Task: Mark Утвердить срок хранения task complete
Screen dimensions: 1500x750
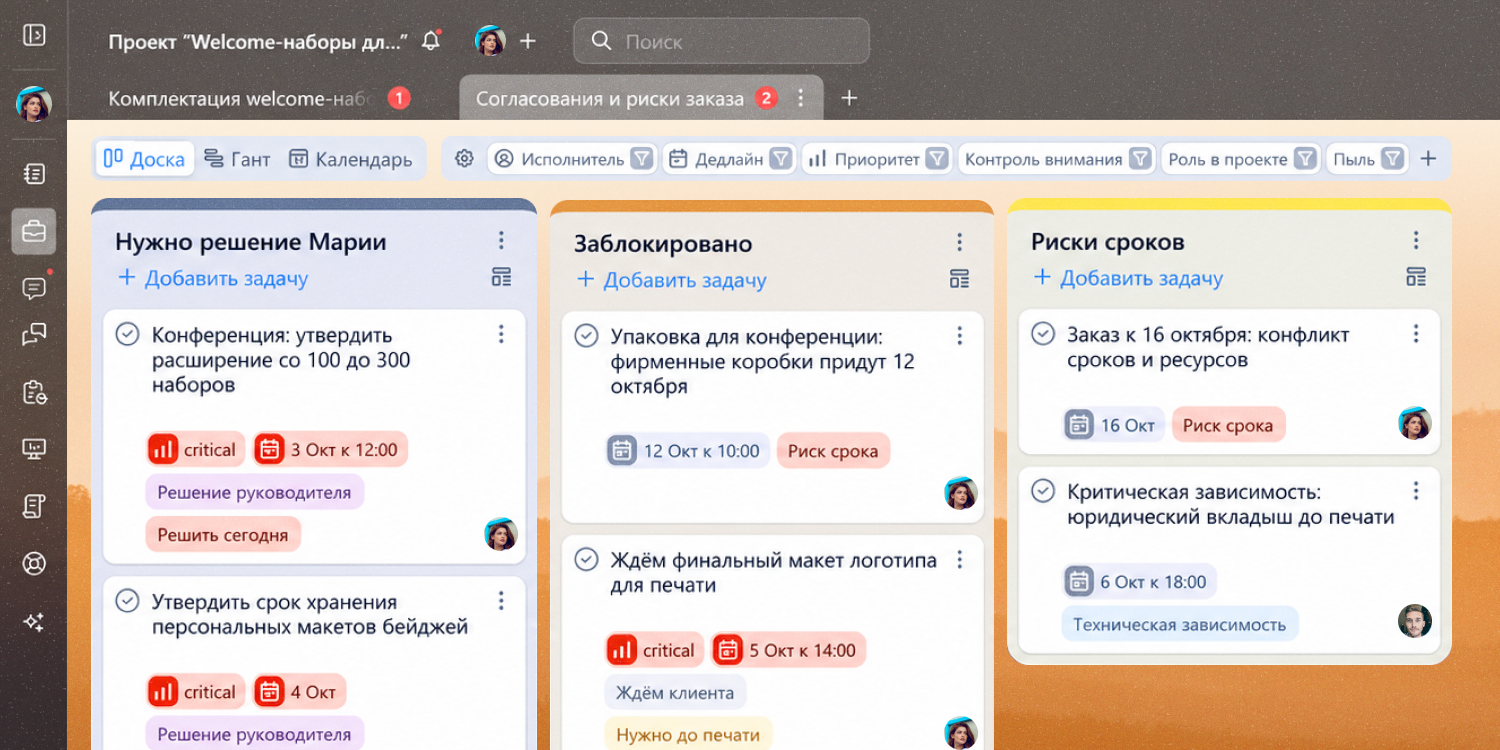Action: click(x=128, y=601)
